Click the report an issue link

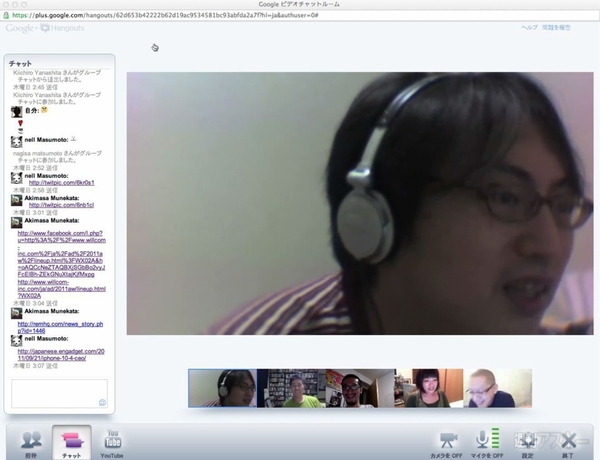coord(556,28)
